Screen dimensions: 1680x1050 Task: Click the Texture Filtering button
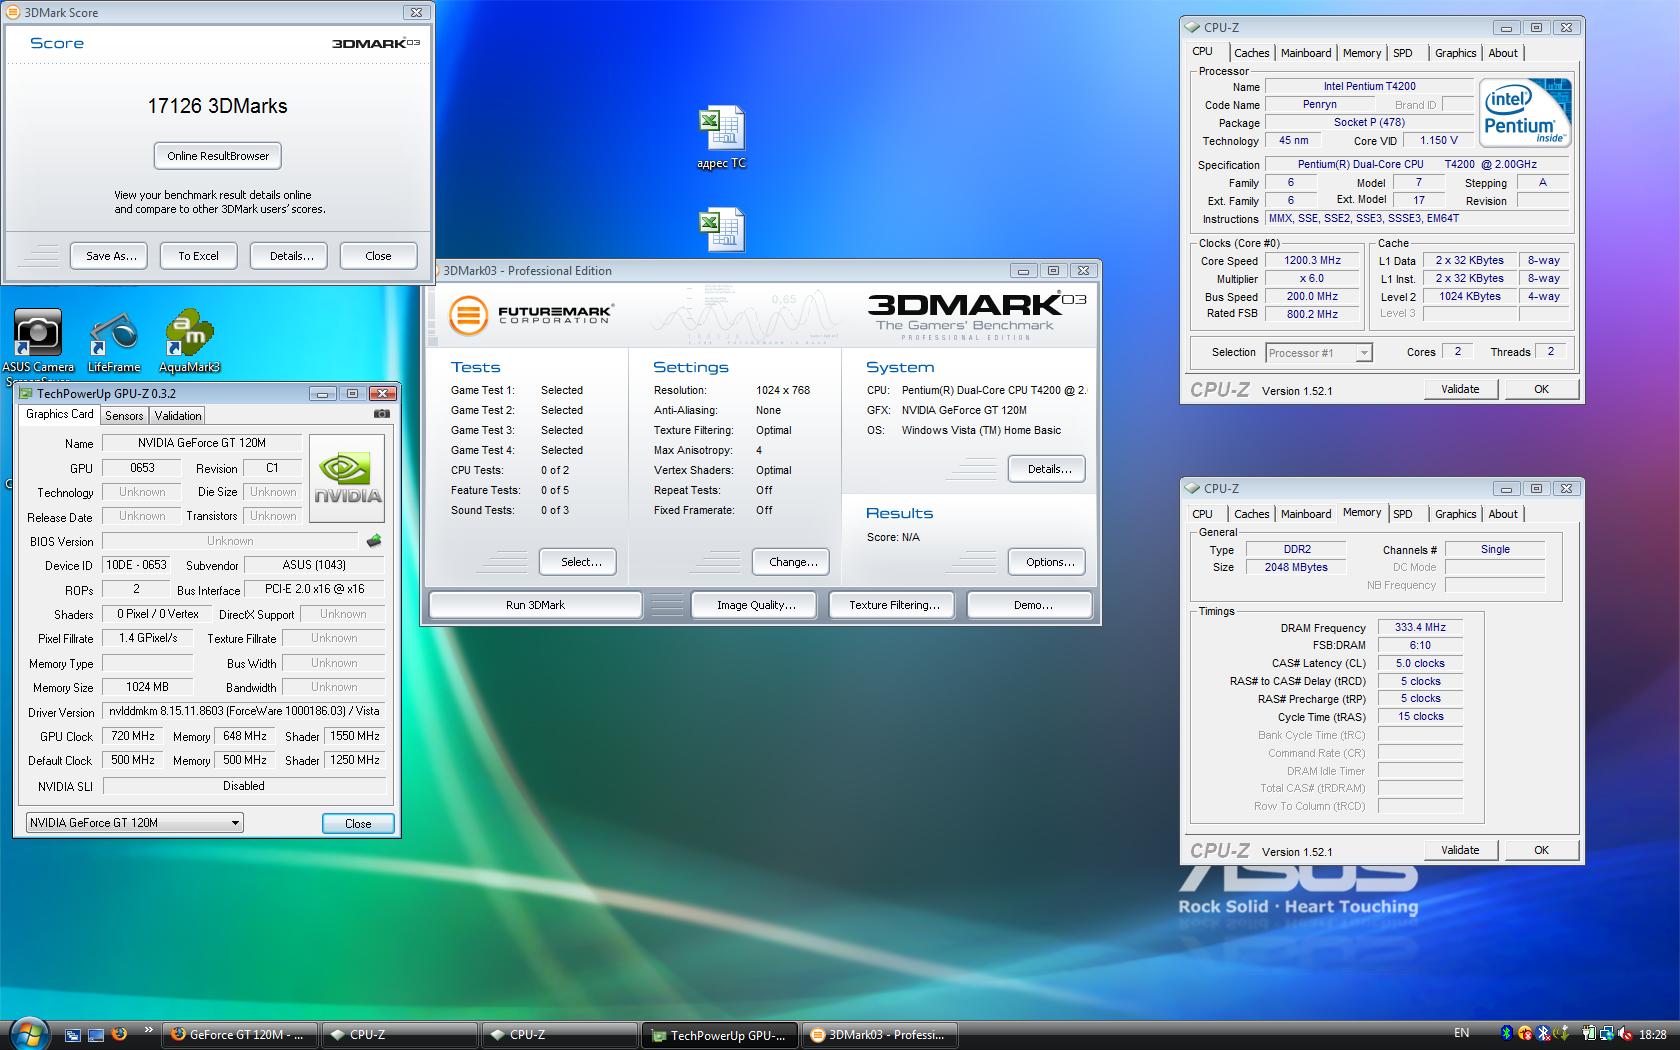pyautogui.click(x=894, y=605)
